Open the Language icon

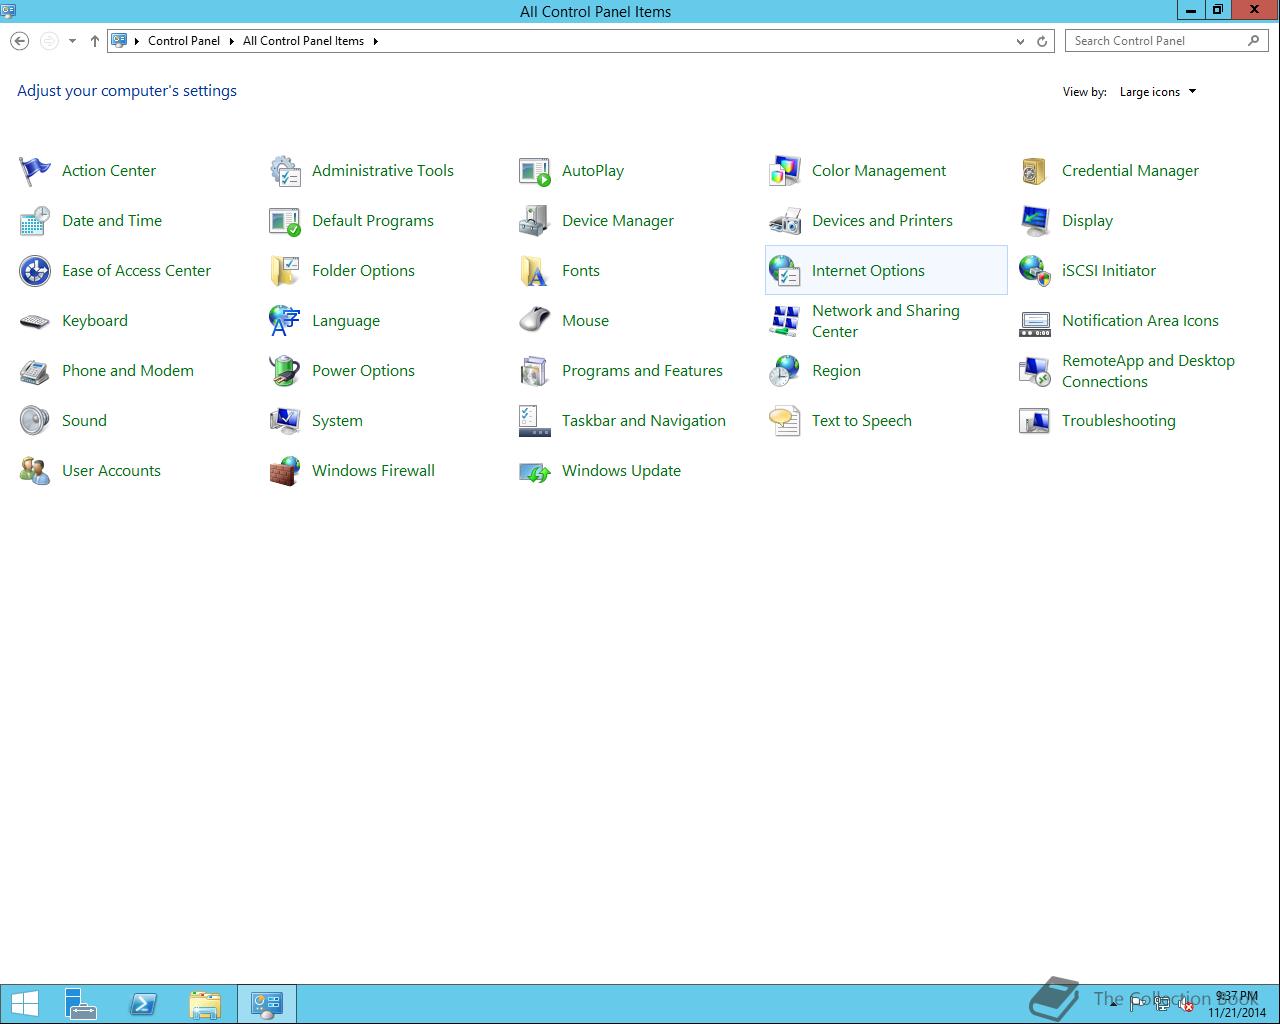pos(285,321)
